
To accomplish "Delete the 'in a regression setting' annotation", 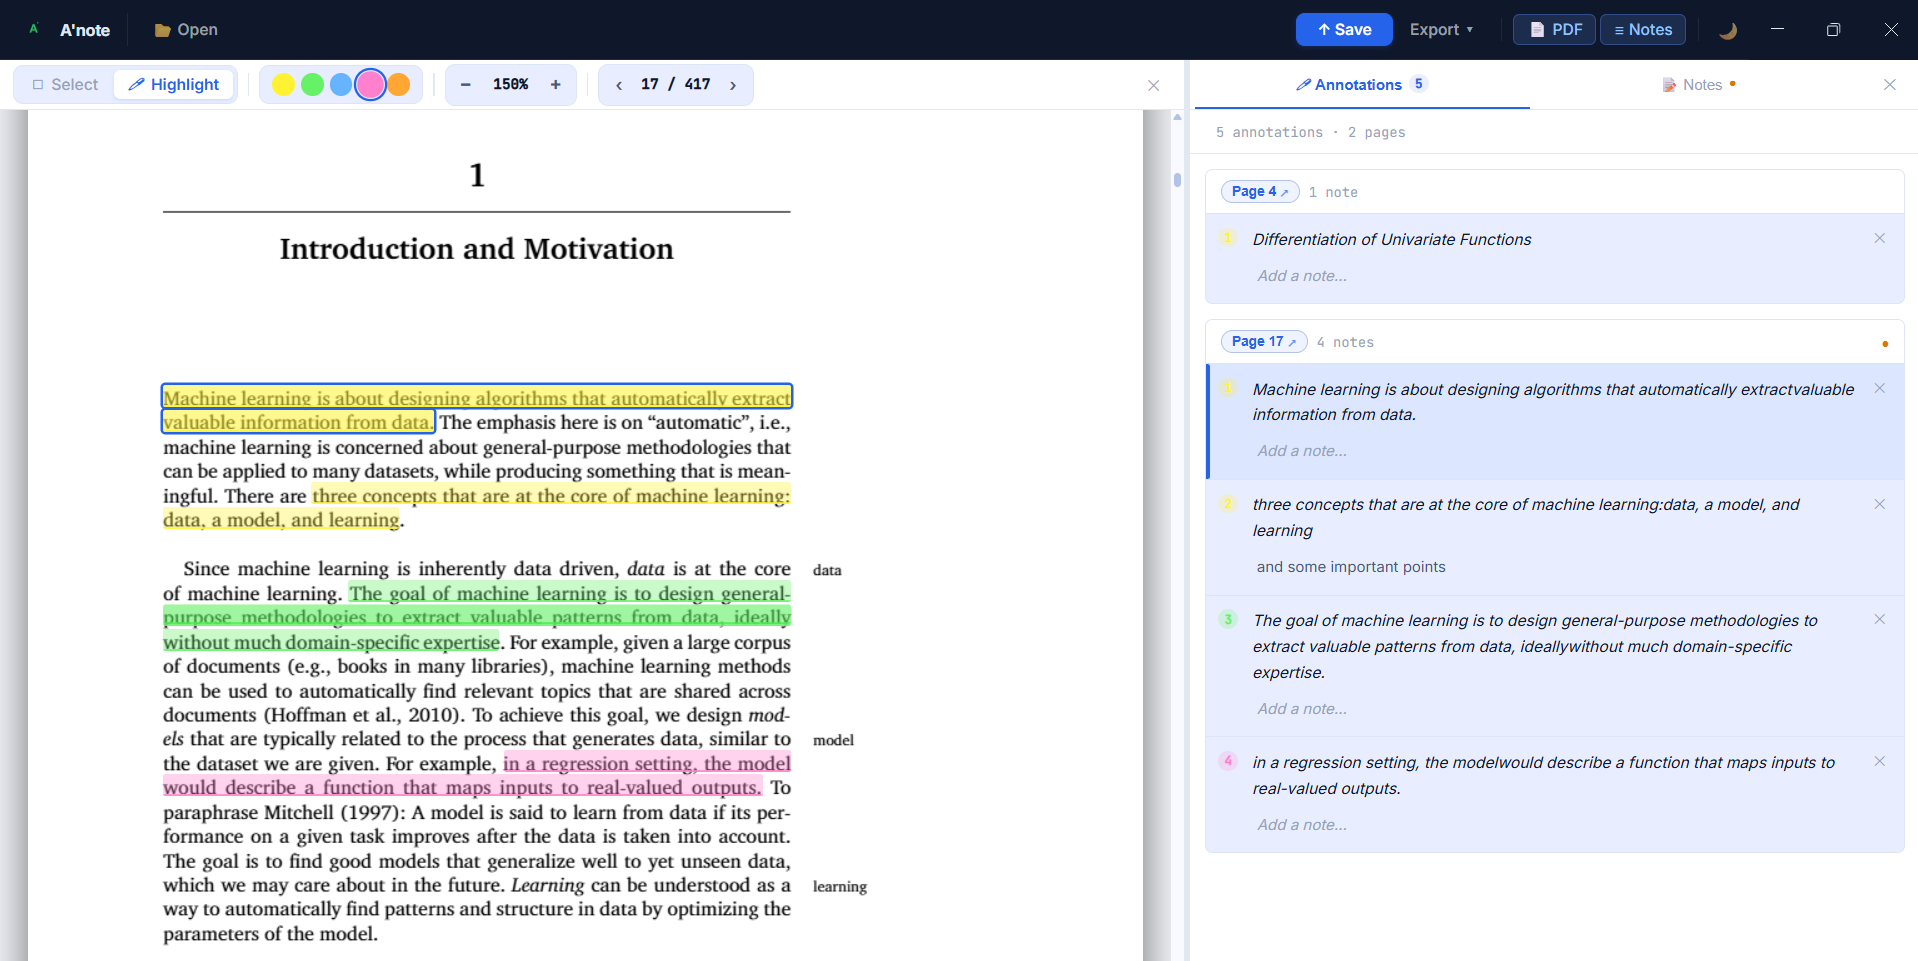I will coord(1880,761).
